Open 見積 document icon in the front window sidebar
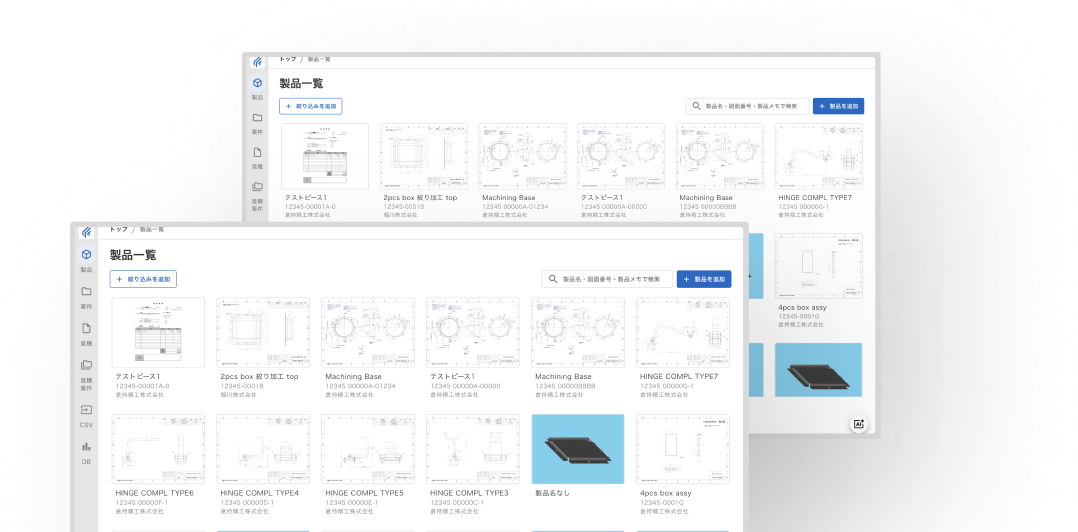The height and width of the screenshot is (532, 1078). tap(86, 334)
